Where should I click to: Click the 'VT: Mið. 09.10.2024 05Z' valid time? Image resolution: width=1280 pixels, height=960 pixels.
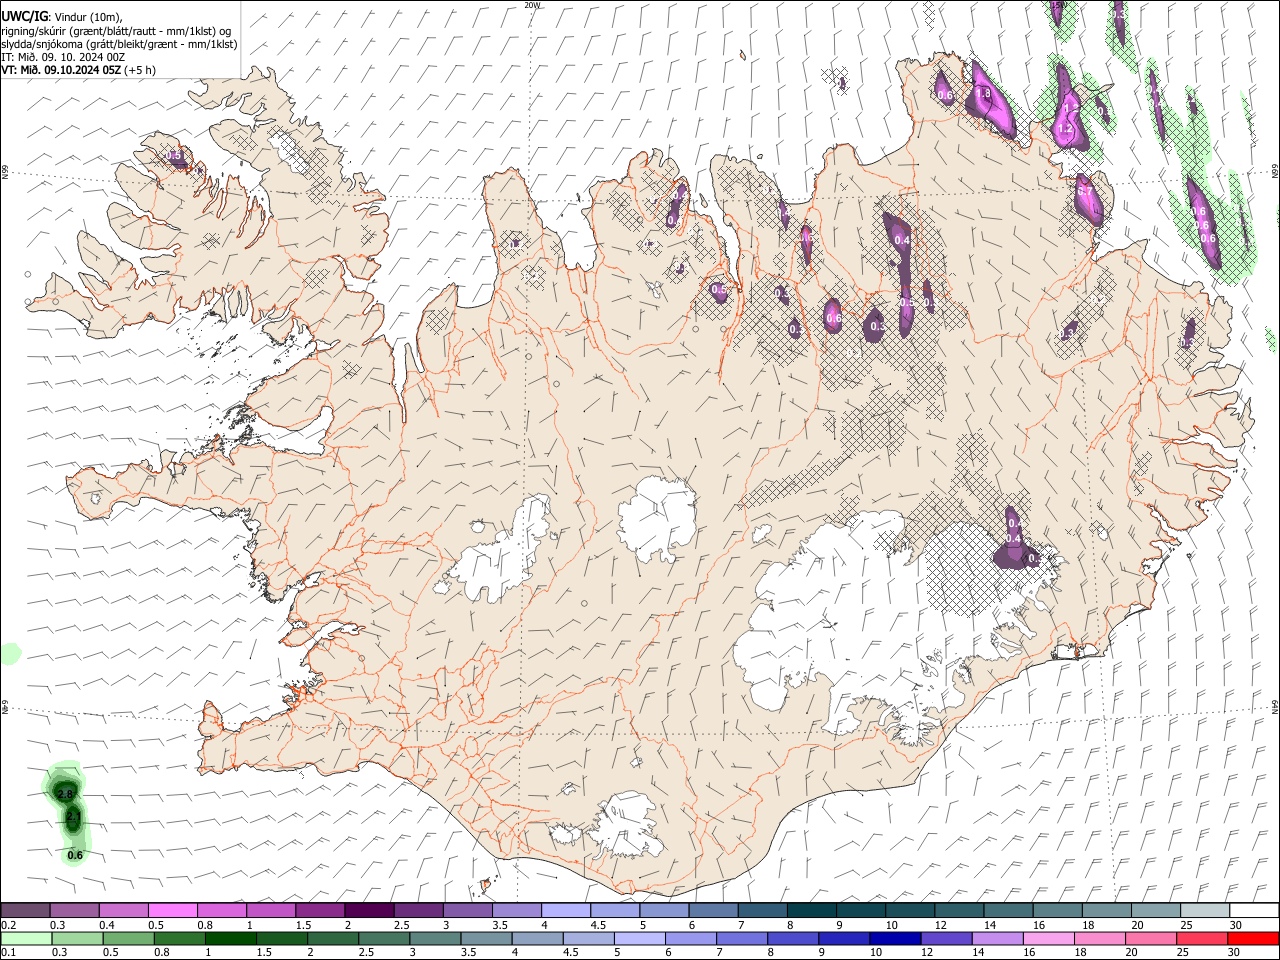[x=61, y=70]
